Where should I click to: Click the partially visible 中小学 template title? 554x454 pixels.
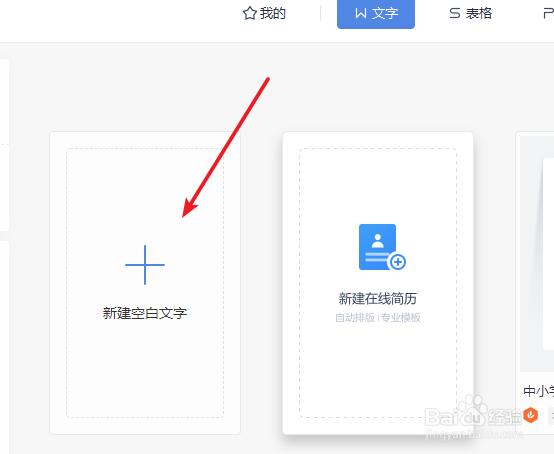[538, 391]
